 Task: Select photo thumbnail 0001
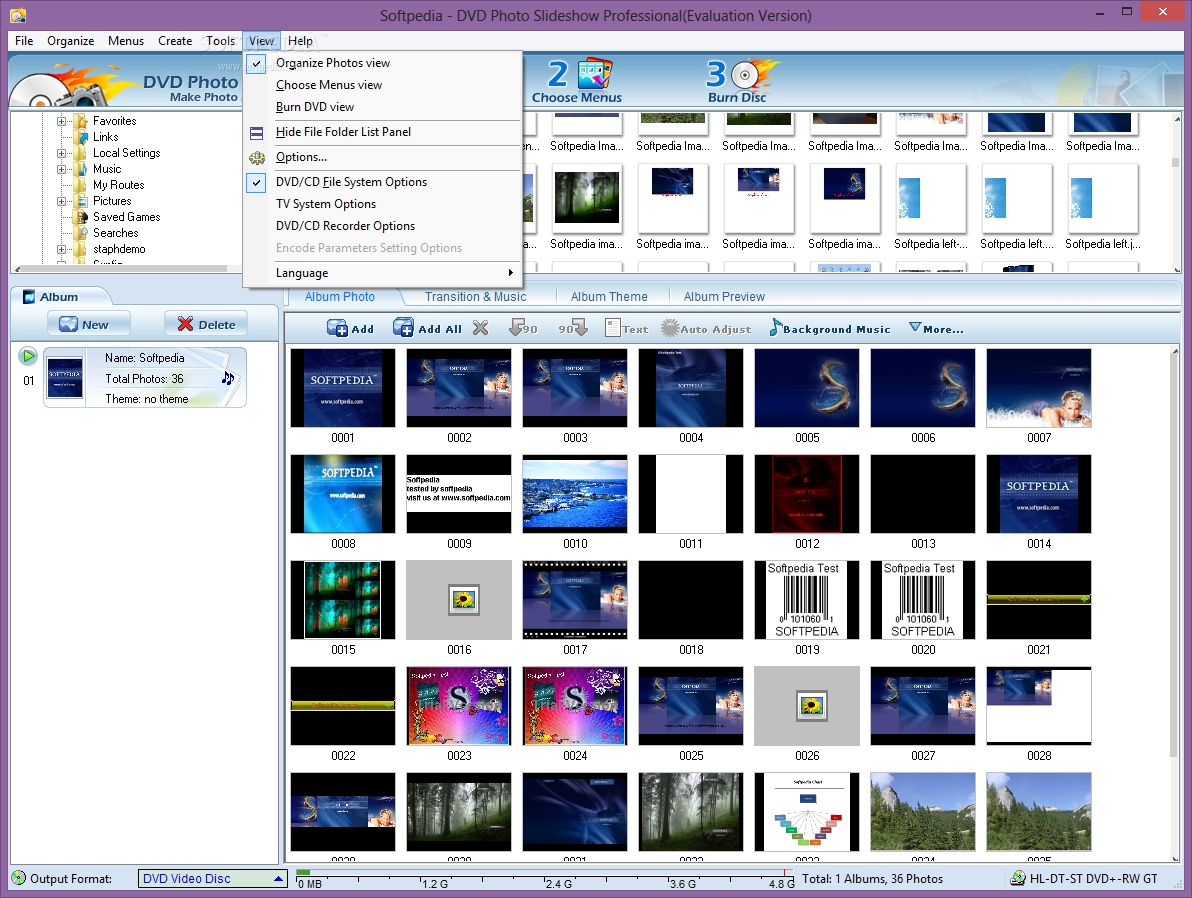(x=343, y=388)
